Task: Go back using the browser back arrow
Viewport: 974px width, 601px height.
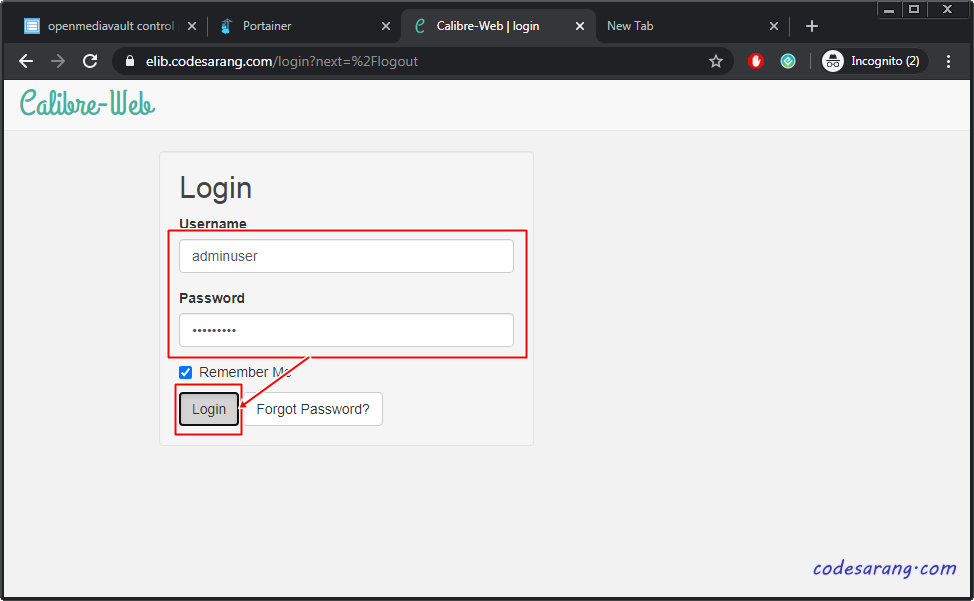Action: (x=26, y=61)
